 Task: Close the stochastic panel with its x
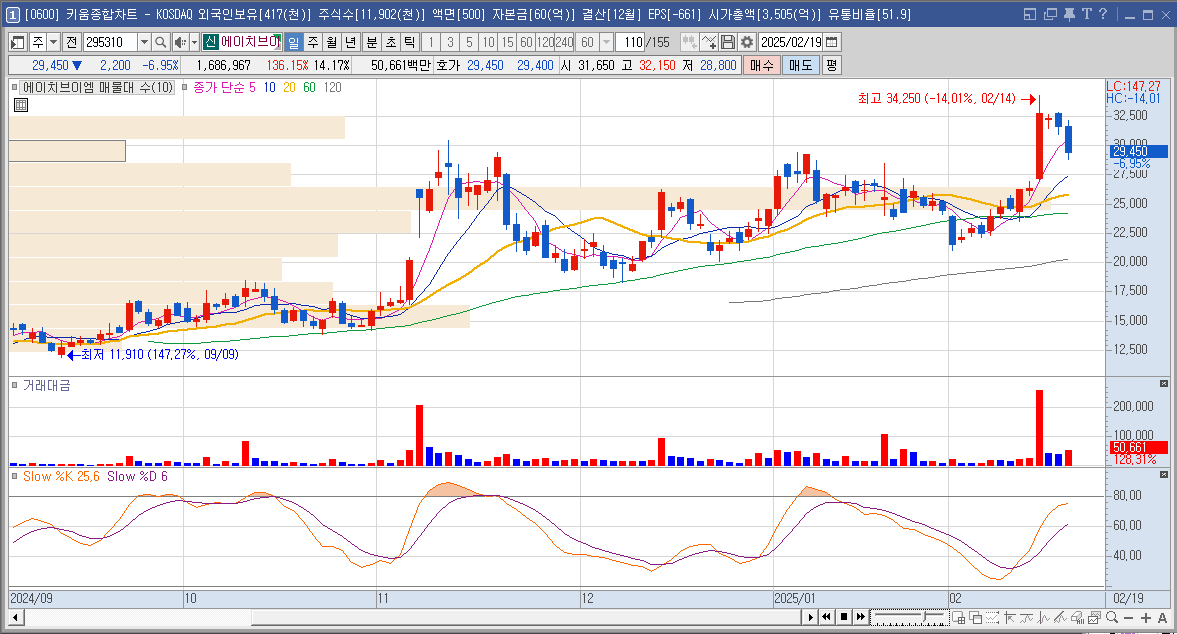point(1163,475)
